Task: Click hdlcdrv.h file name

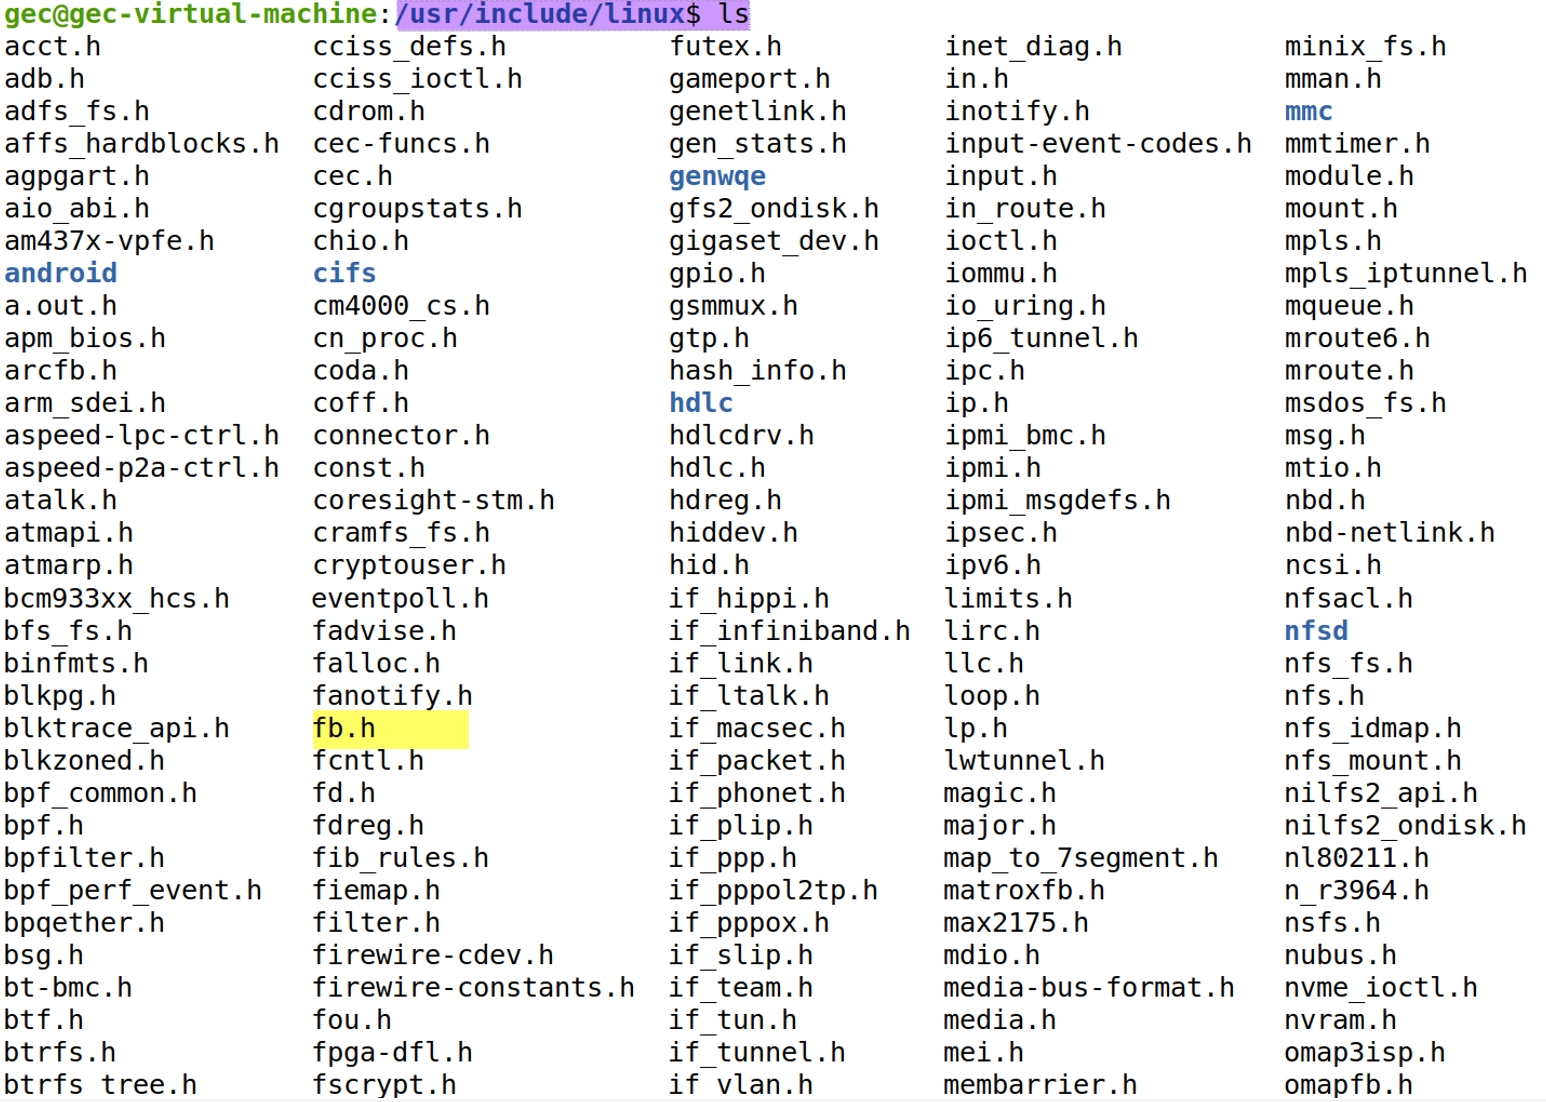Action: tap(742, 436)
